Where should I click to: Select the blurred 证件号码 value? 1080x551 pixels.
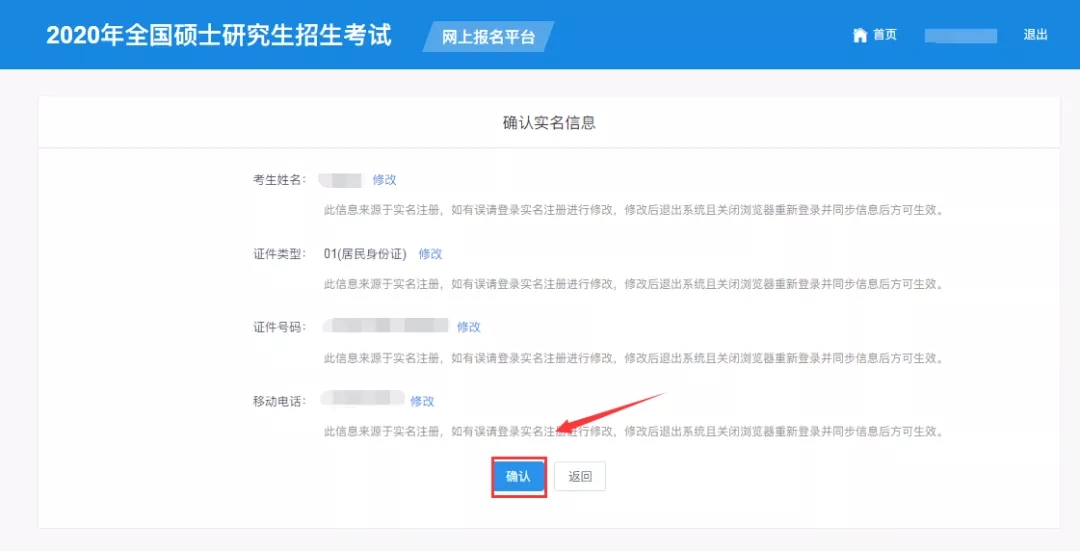click(386, 326)
